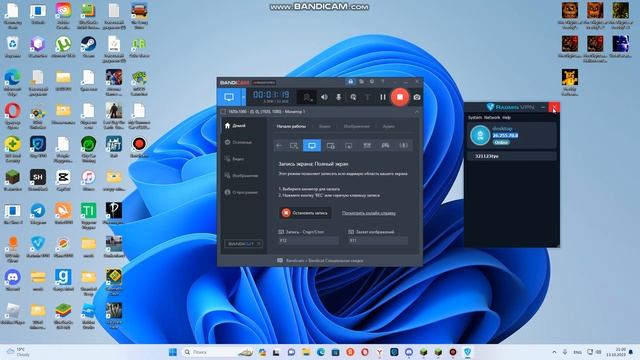Click the taskbar search box

pyautogui.click(x=218, y=352)
